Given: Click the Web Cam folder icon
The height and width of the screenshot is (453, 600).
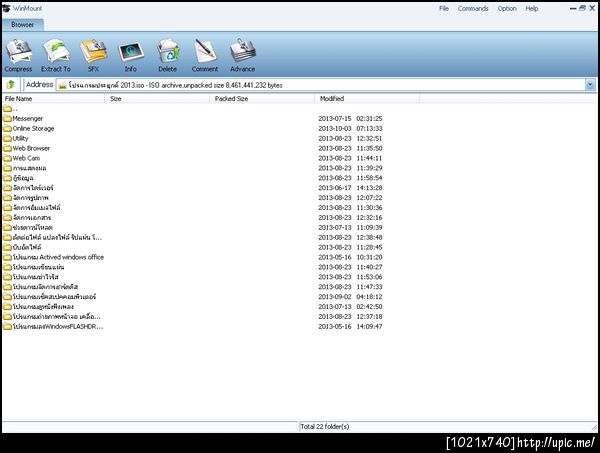Looking at the screenshot, I should coord(7,158).
